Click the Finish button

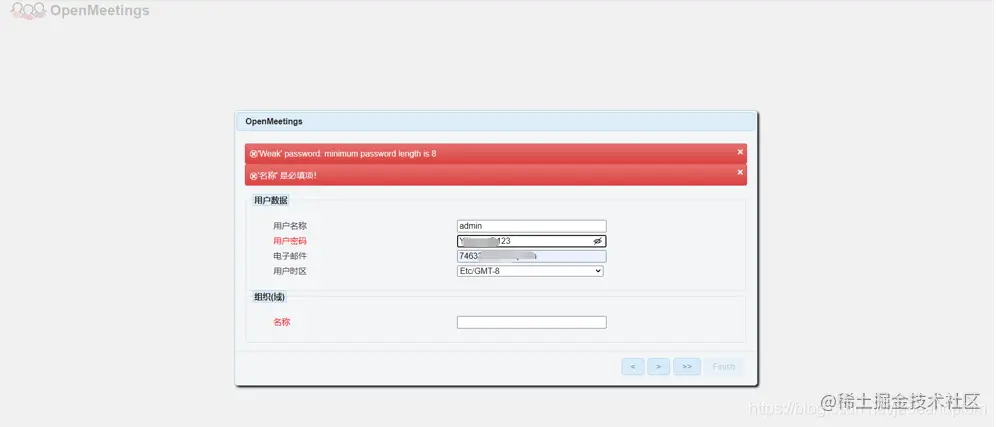(723, 367)
